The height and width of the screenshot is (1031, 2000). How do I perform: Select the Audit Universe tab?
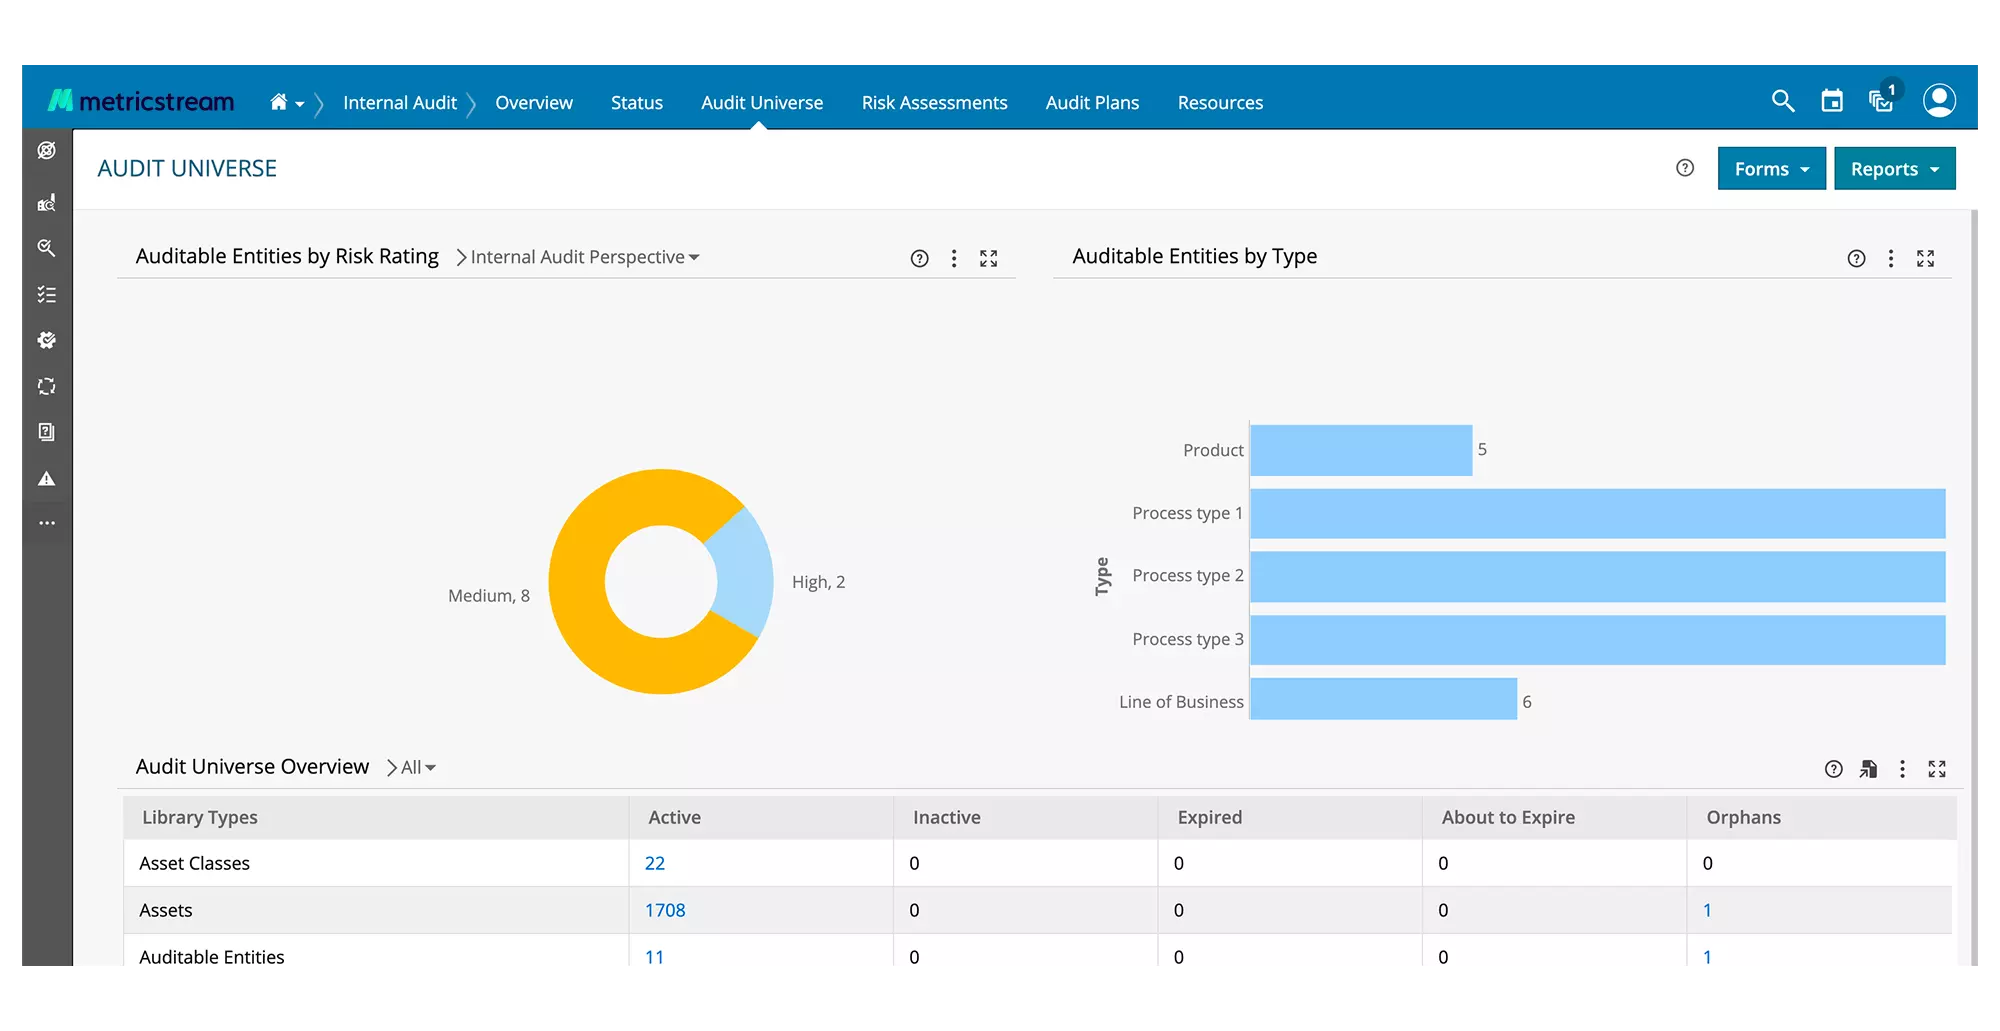(x=762, y=102)
